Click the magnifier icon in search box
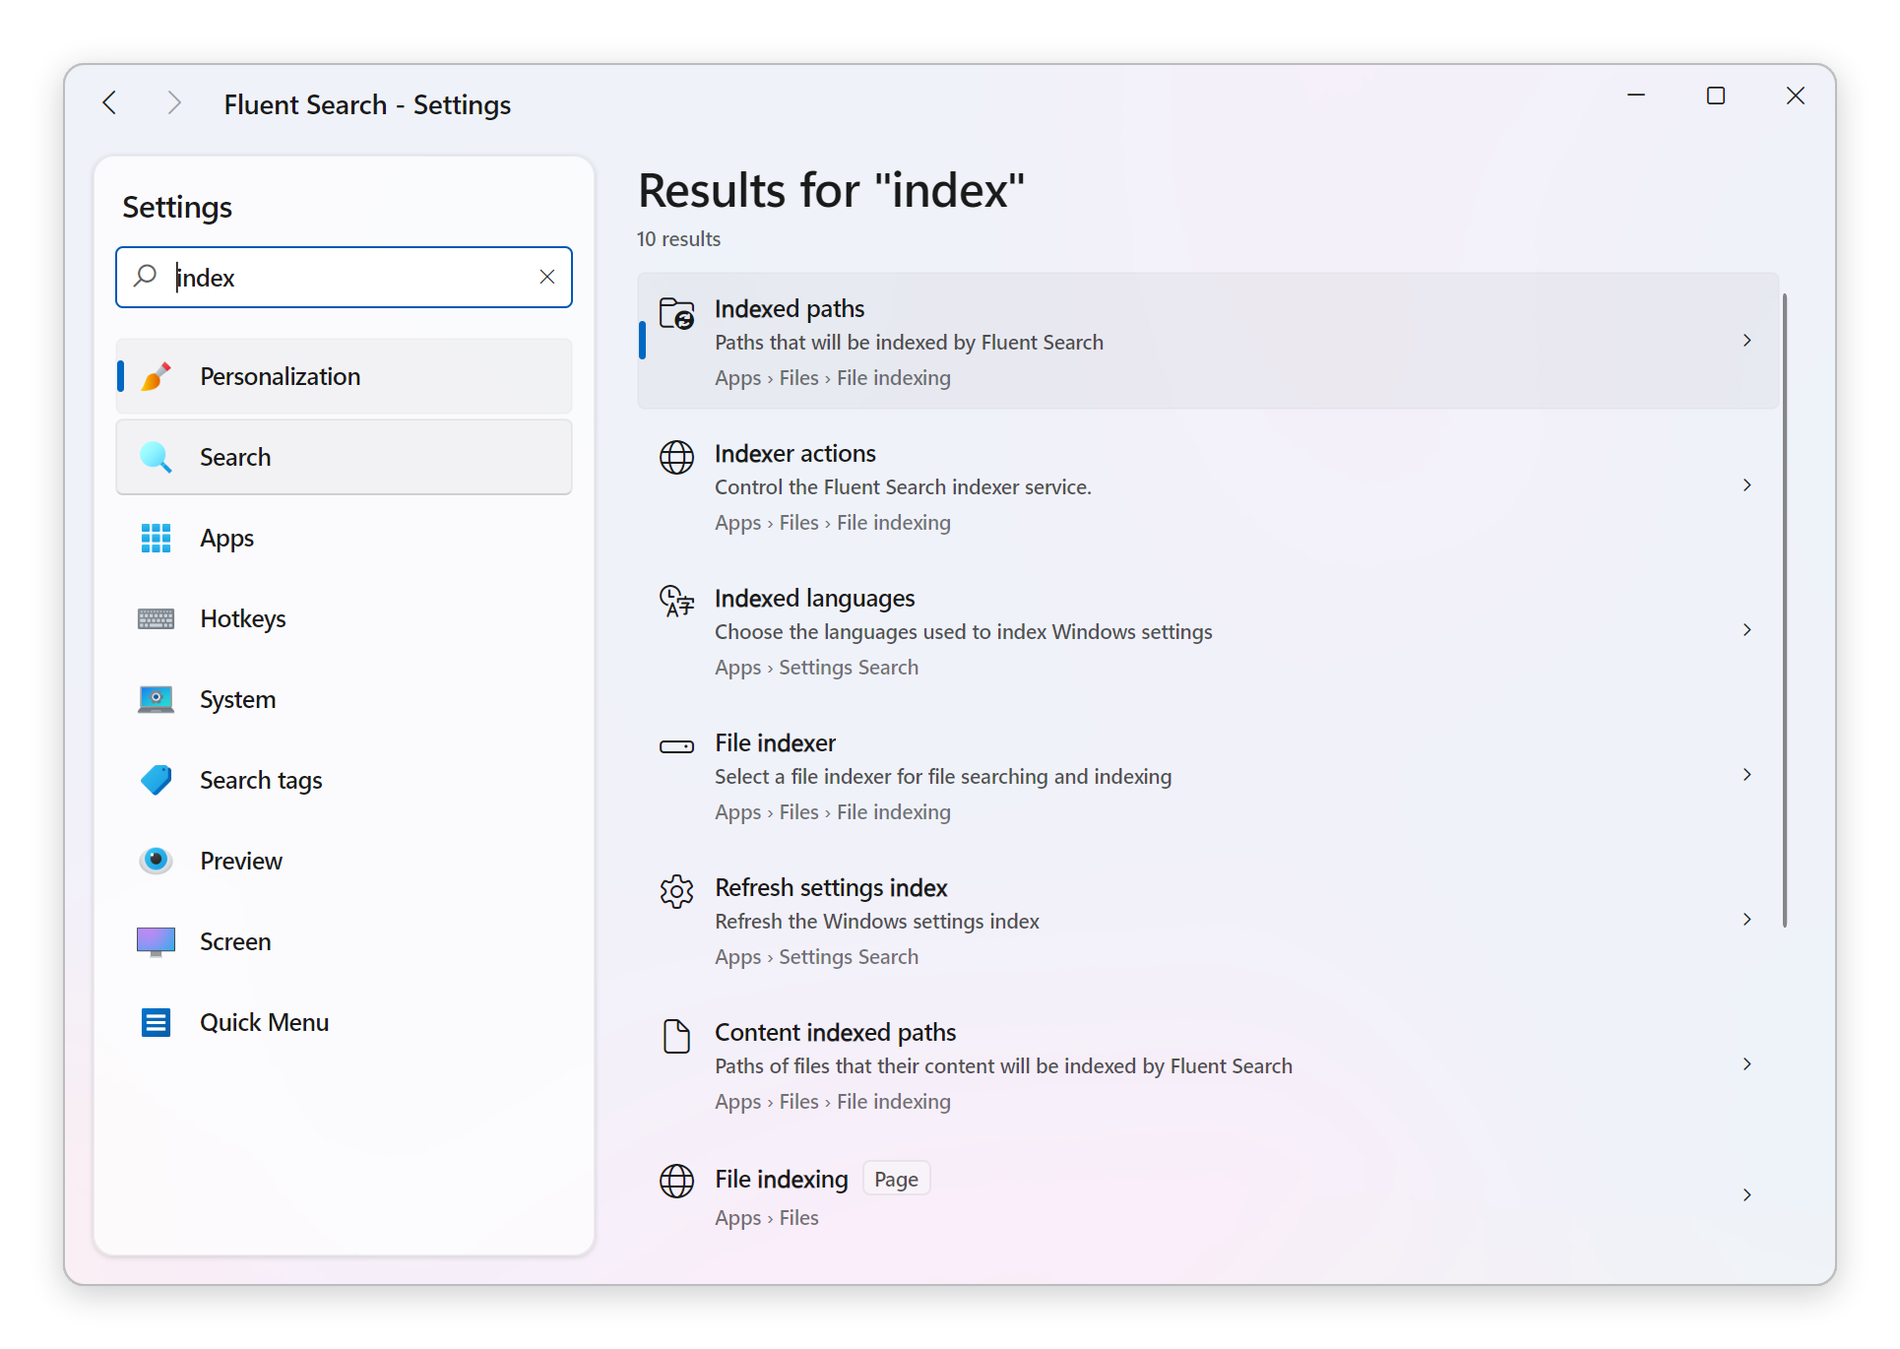Viewport: 1900px width, 1349px height. click(146, 276)
